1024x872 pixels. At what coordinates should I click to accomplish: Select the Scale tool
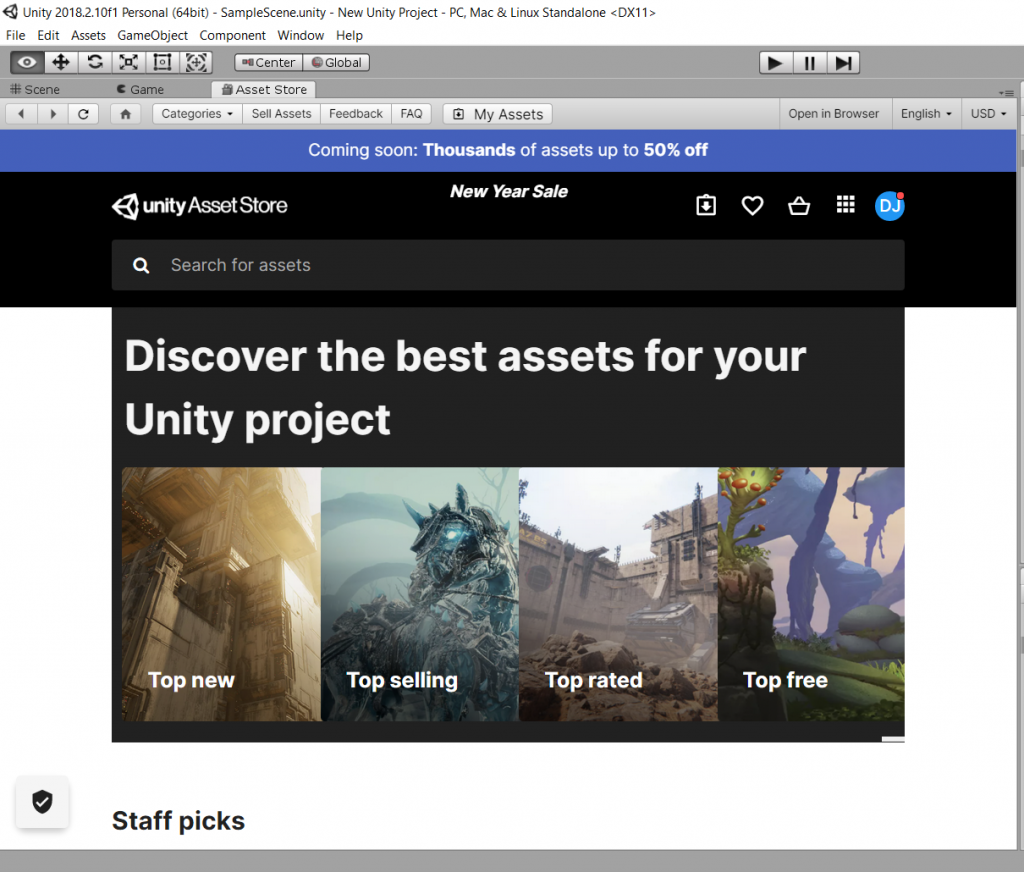(x=129, y=63)
